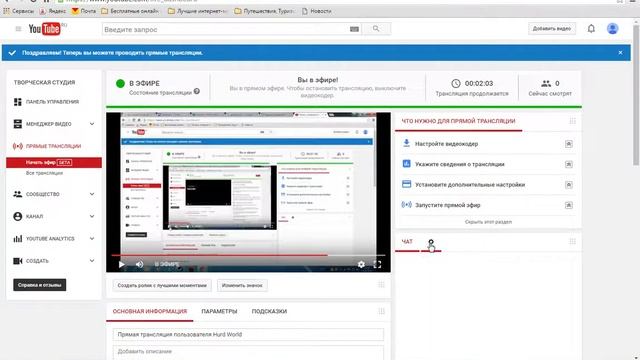
Task: Open the Панель управления label link
Action: (x=52, y=102)
